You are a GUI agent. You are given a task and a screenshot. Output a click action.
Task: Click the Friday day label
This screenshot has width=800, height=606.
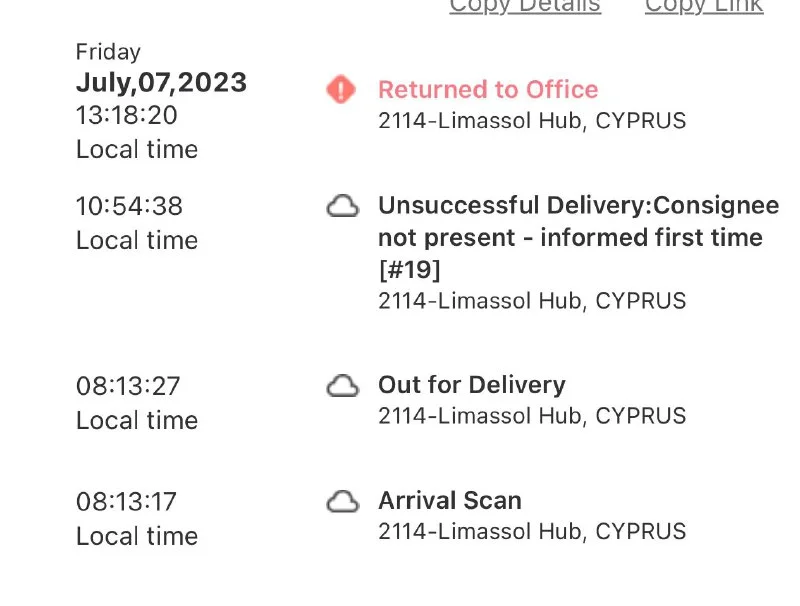(x=108, y=52)
